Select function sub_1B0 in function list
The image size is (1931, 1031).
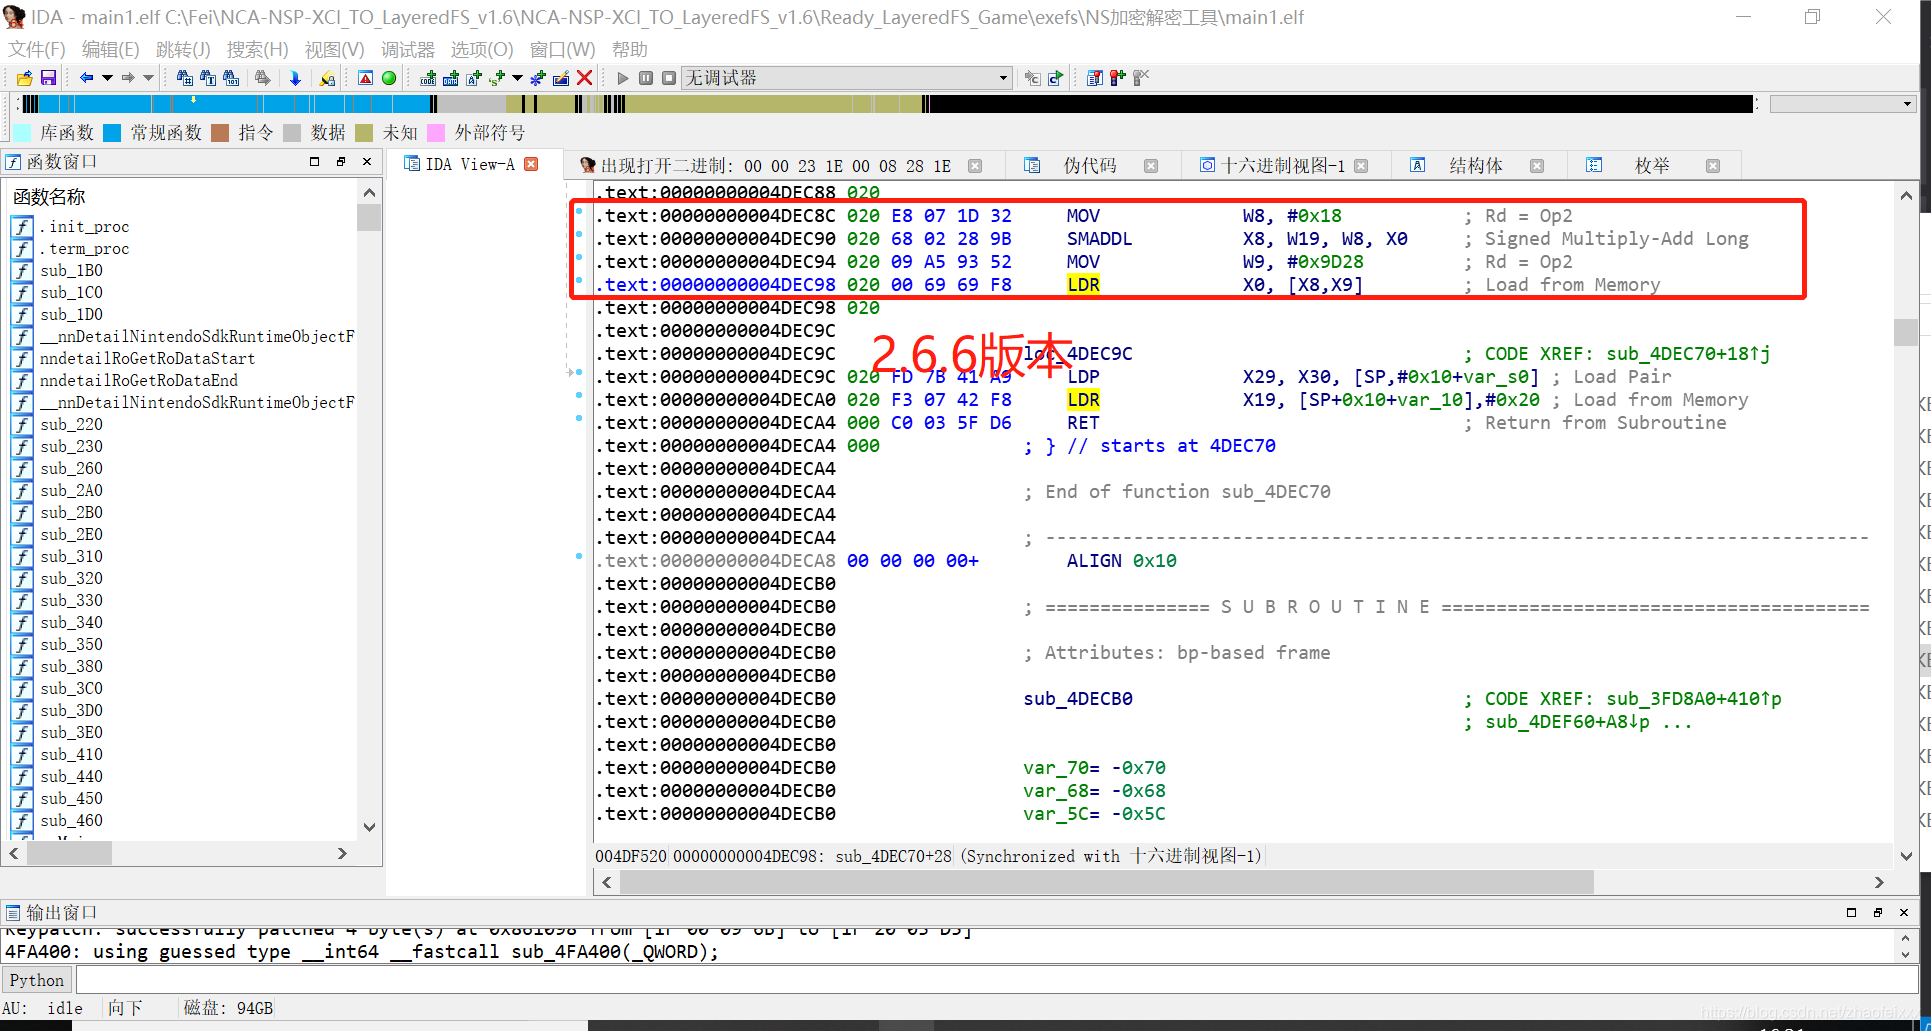71,271
